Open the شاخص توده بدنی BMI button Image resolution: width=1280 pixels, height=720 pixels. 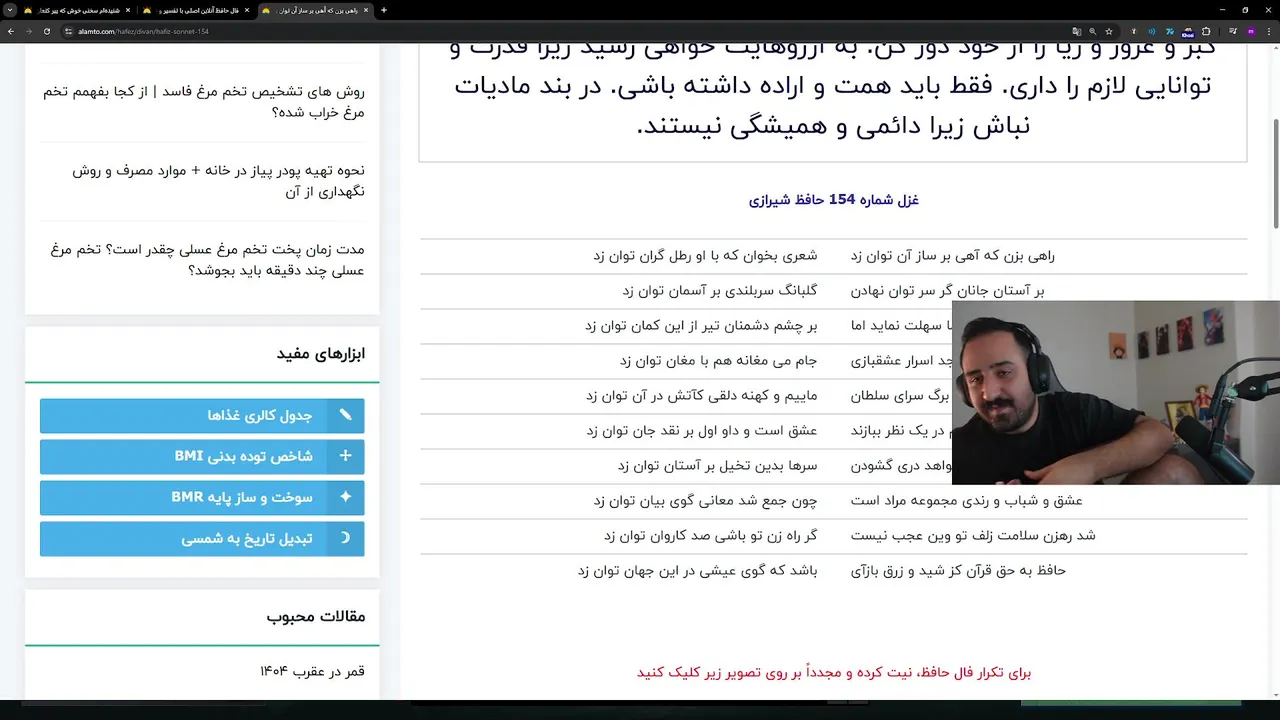click(x=202, y=457)
